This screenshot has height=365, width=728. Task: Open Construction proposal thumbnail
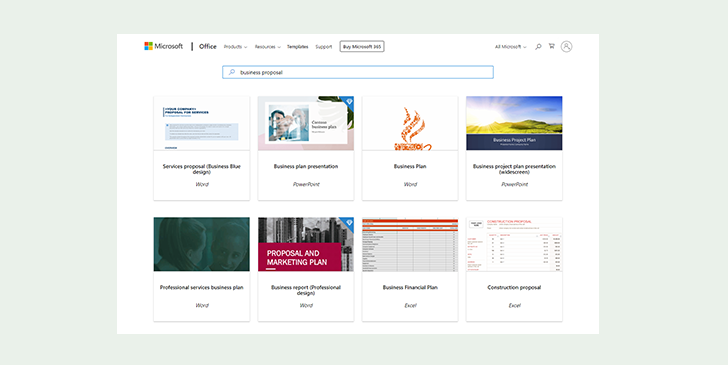coord(514,244)
